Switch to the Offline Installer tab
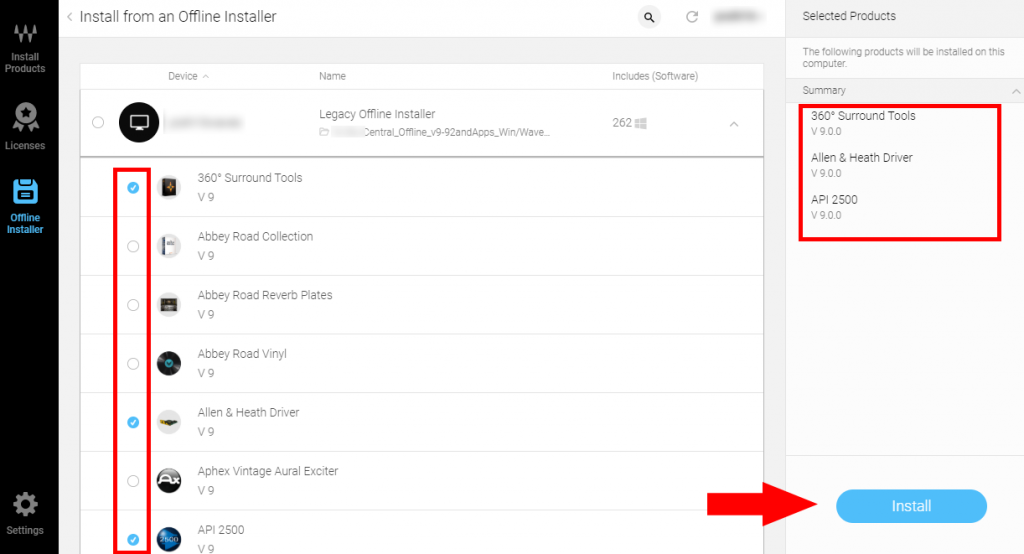Viewport: 1024px width, 554px height. [x=25, y=206]
